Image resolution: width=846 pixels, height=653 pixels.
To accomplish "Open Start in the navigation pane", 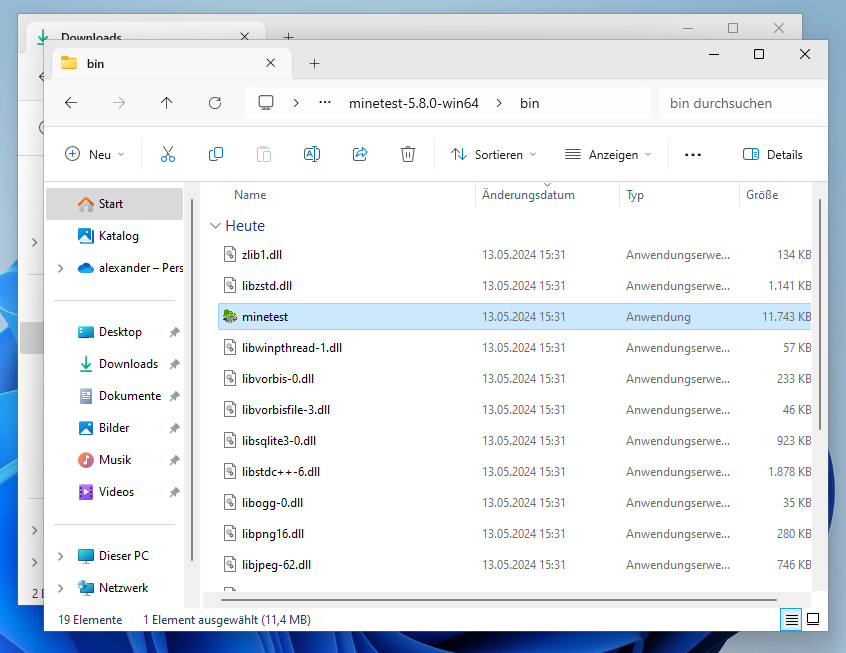I will pos(114,204).
